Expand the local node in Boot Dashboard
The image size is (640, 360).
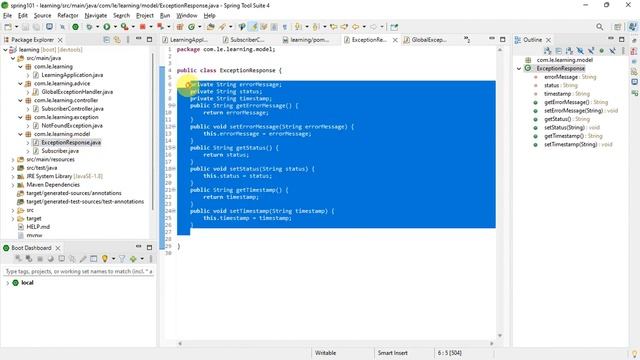tap(8, 283)
